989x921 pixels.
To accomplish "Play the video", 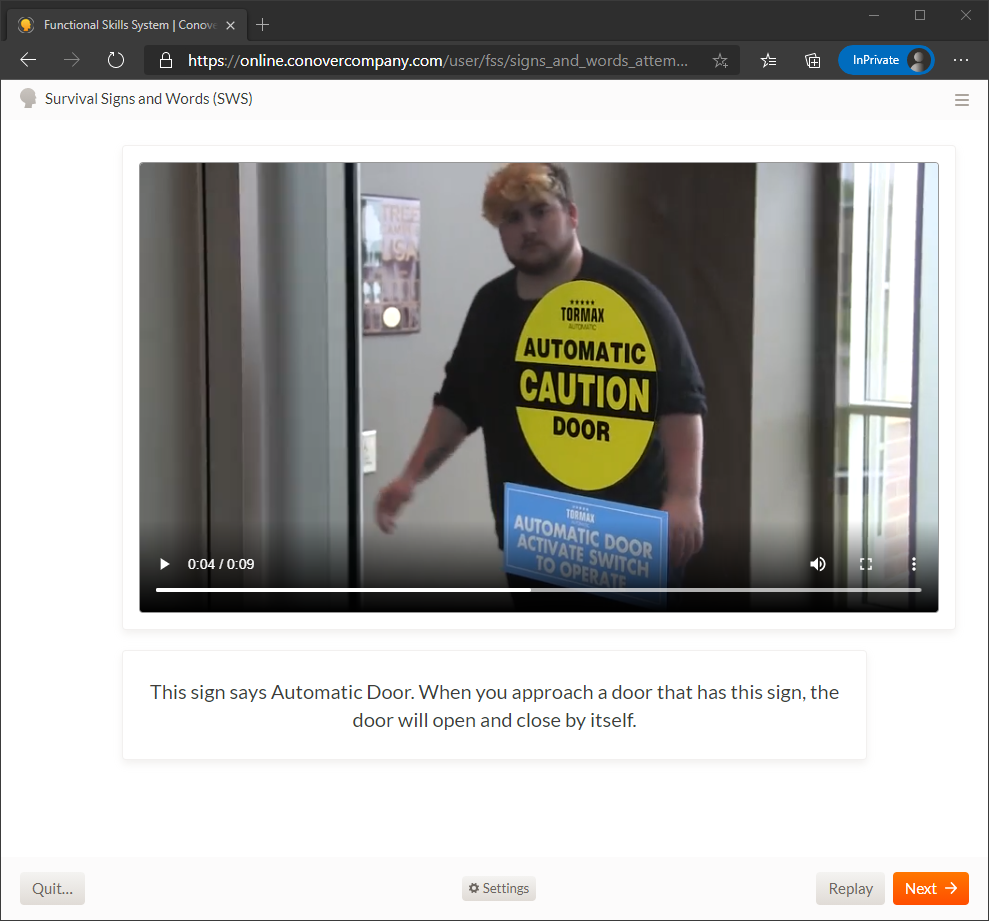I will tap(164, 564).
